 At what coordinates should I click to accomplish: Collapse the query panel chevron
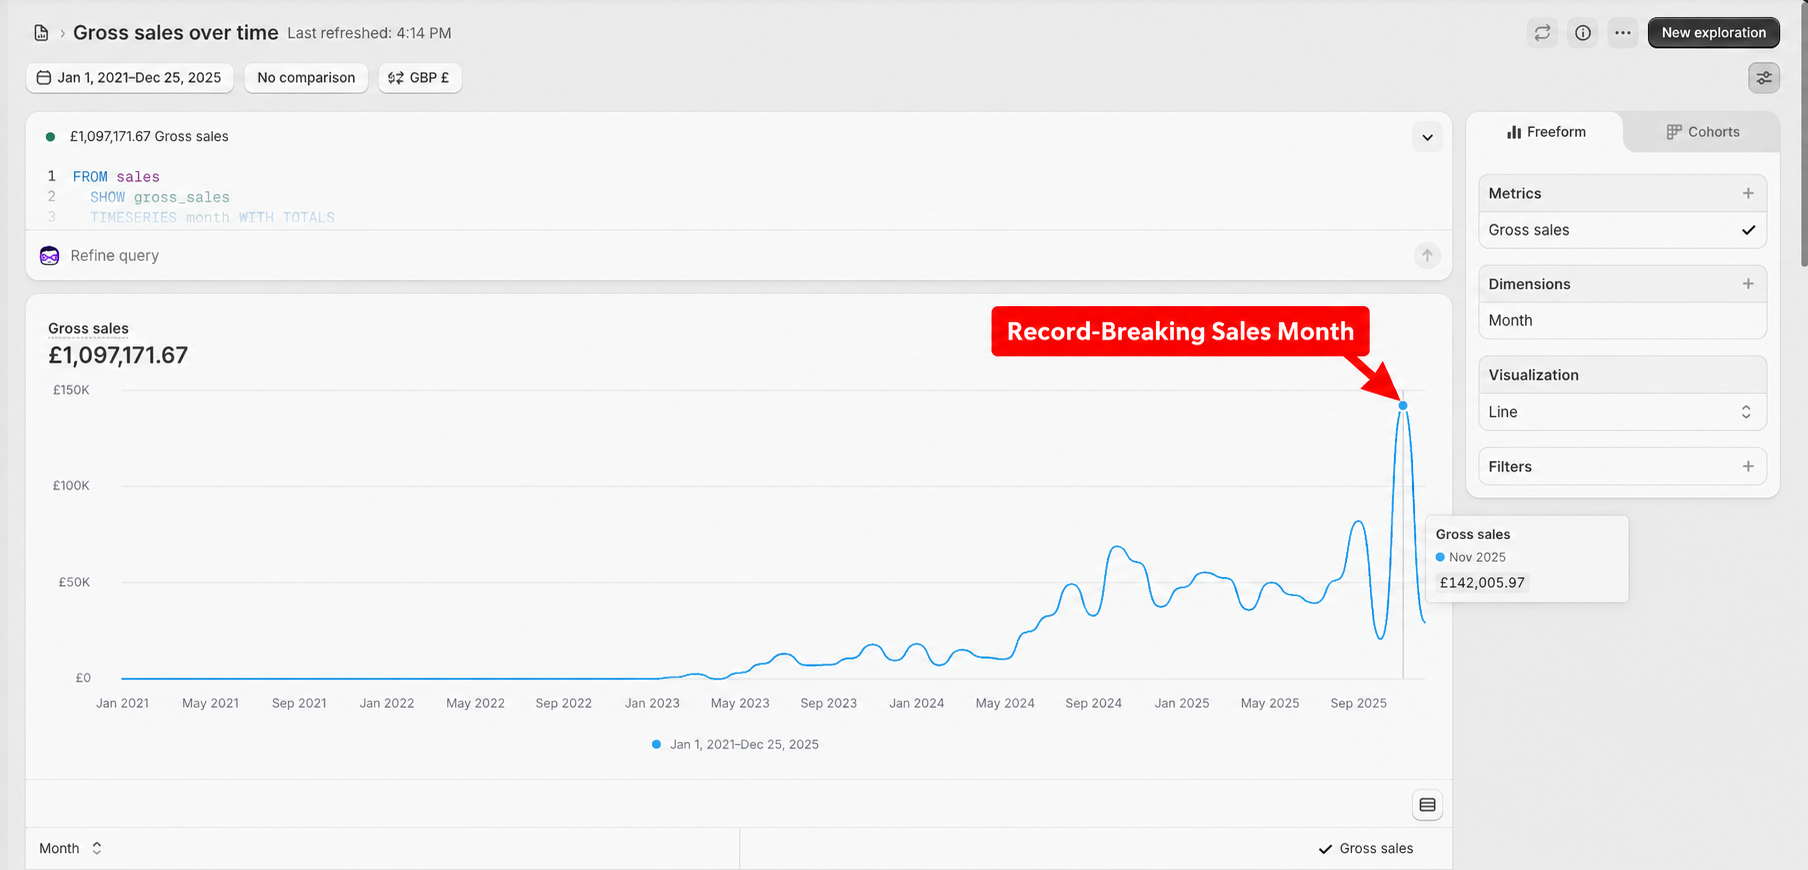tap(1427, 137)
